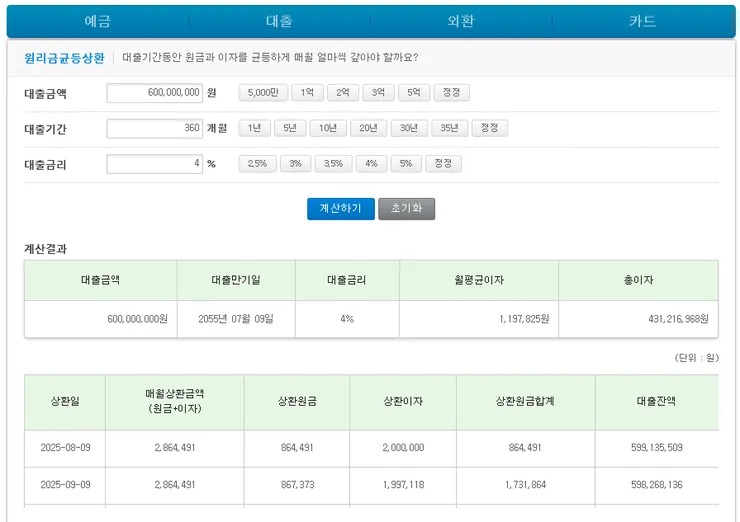Choose the 10년 period button

(x=328, y=128)
